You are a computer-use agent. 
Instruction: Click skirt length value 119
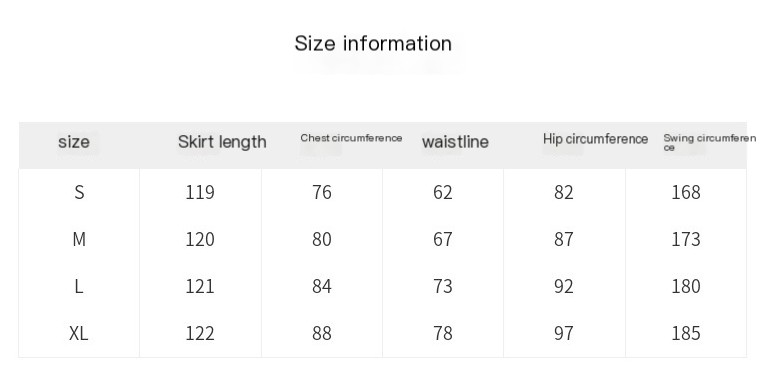point(200,192)
